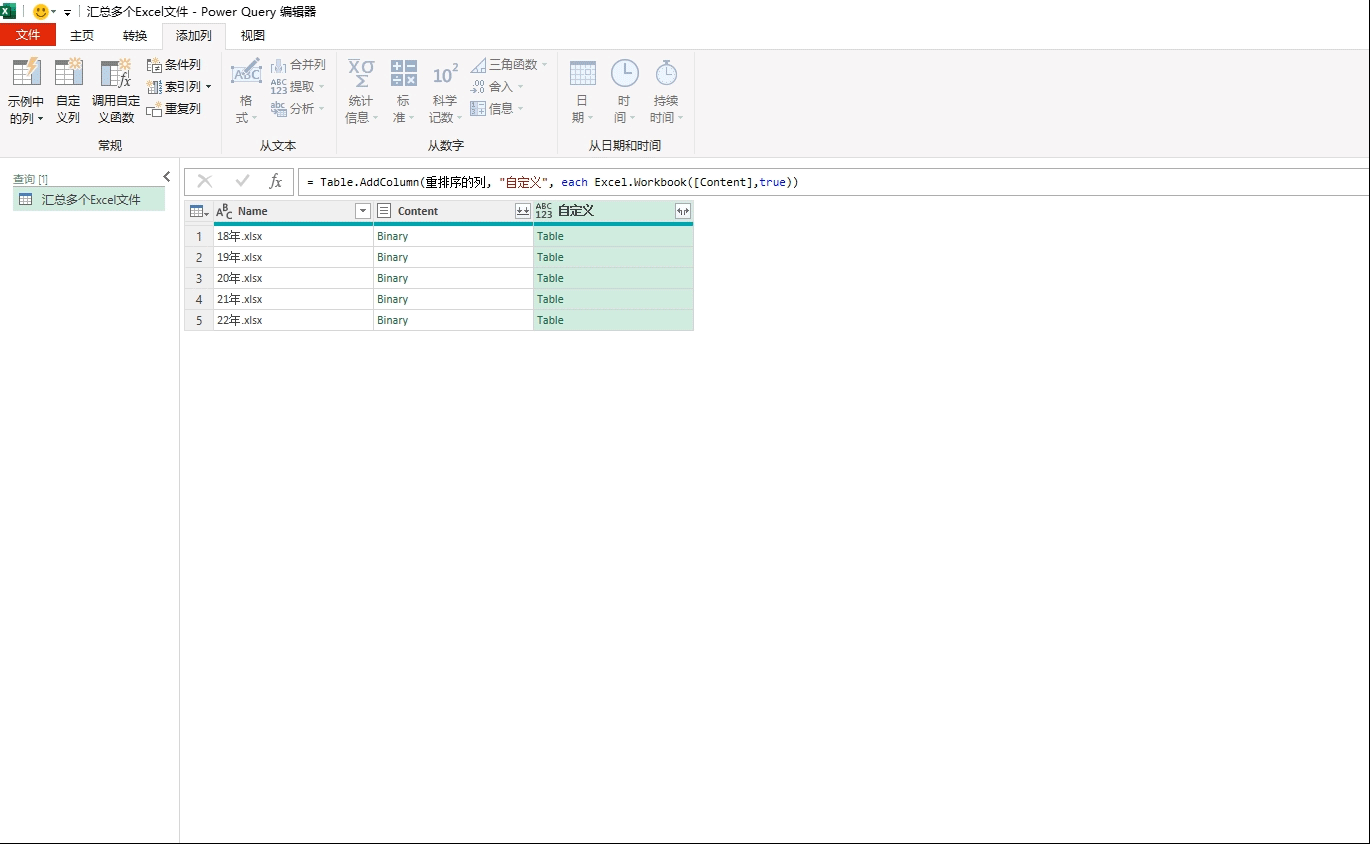
Task: Select the Name column header
Action: (293, 211)
